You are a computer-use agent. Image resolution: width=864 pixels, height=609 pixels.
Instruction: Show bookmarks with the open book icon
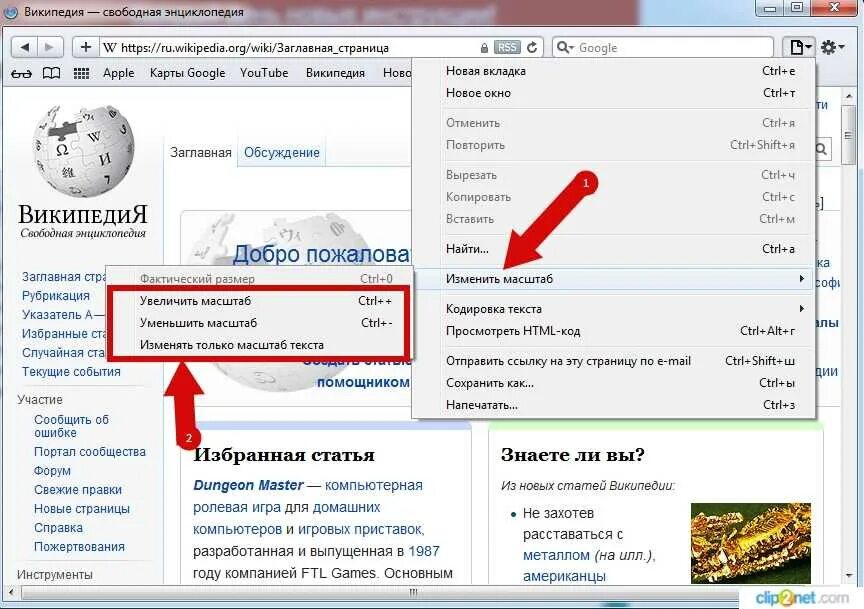pos(52,73)
